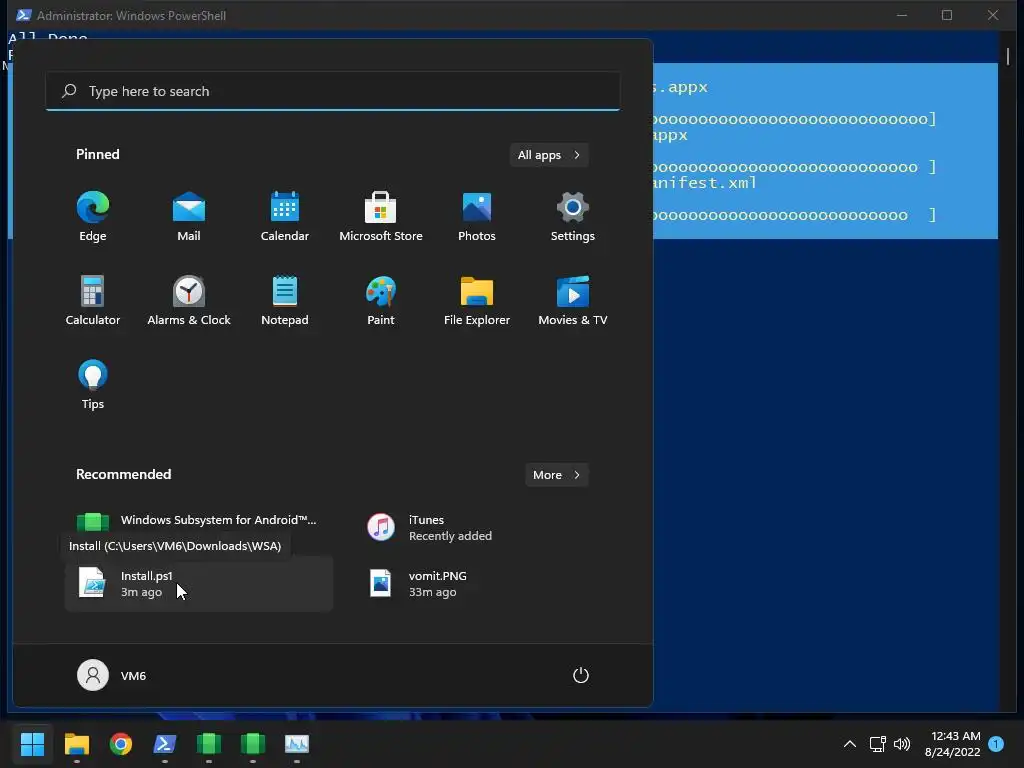Open the notification badge on taskbar
This screenshot has width=1024, height=768.
point(996,744)
